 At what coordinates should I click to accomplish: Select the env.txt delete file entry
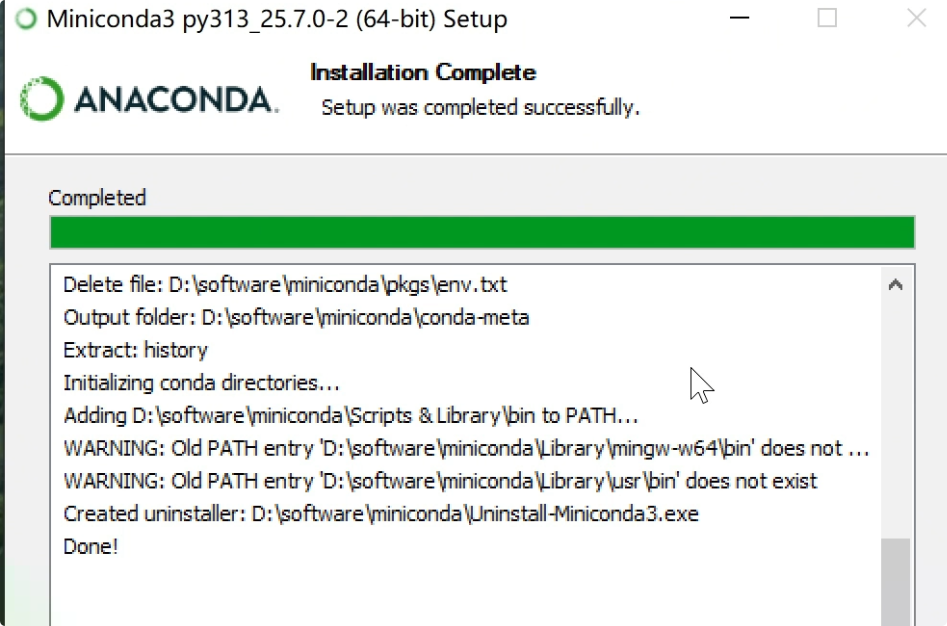pyautogui.click(x=285, y=284)
